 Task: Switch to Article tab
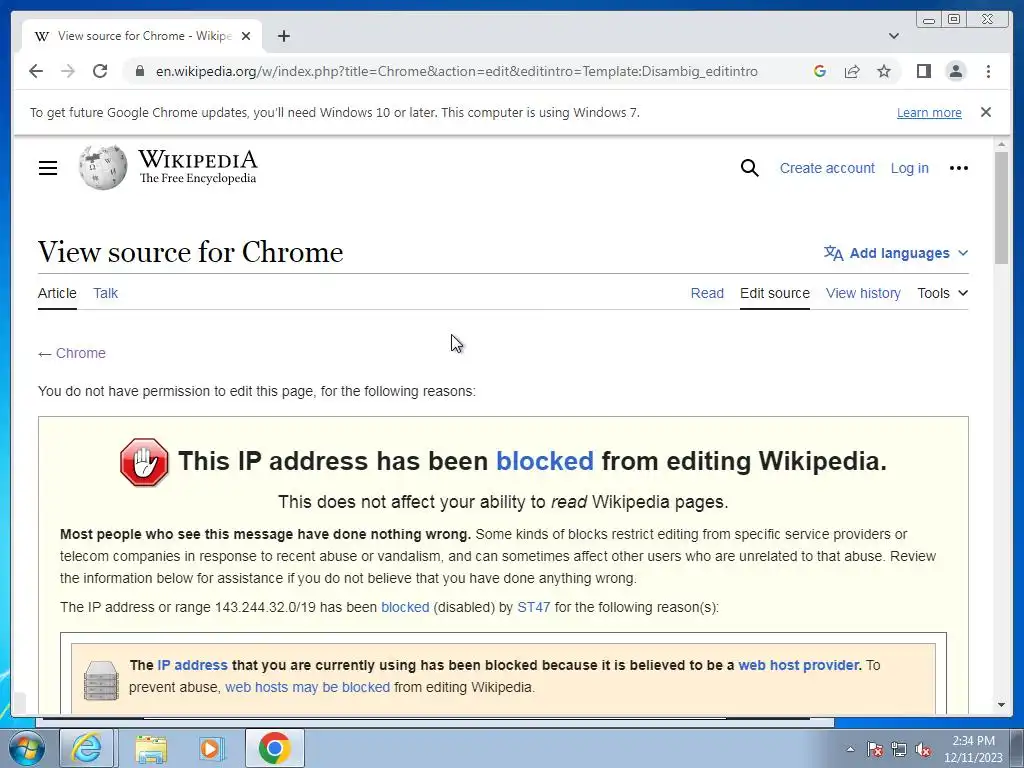click(57, 293)
